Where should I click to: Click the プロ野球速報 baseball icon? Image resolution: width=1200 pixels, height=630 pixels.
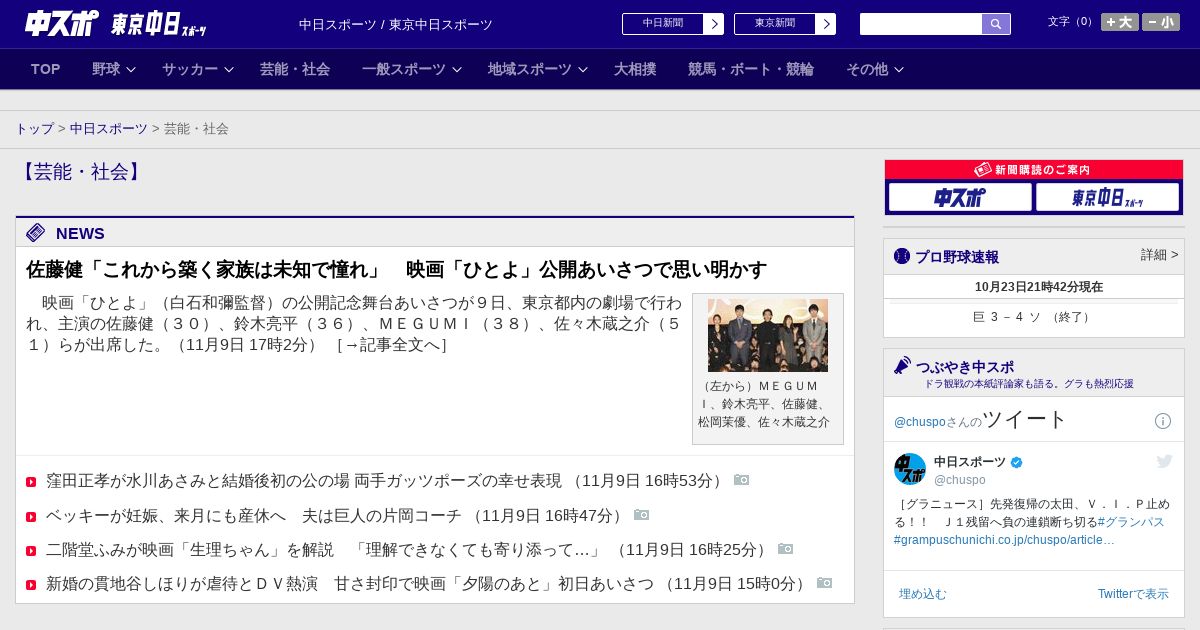(902, 256)
